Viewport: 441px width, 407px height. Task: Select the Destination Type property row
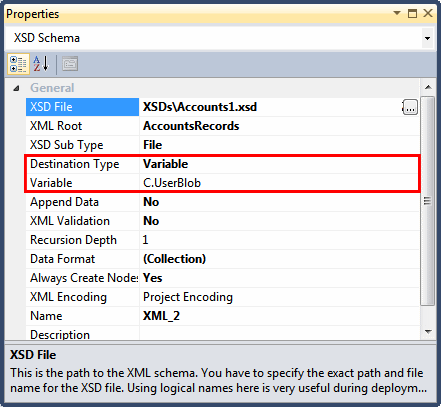222,164
